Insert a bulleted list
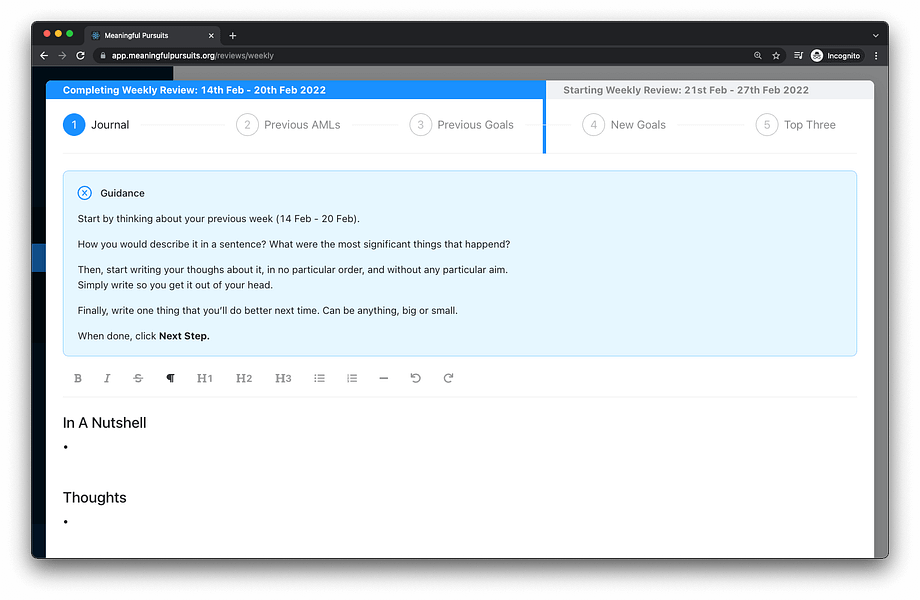The height and width of the screenshot is (600, 920). [319, 378]
